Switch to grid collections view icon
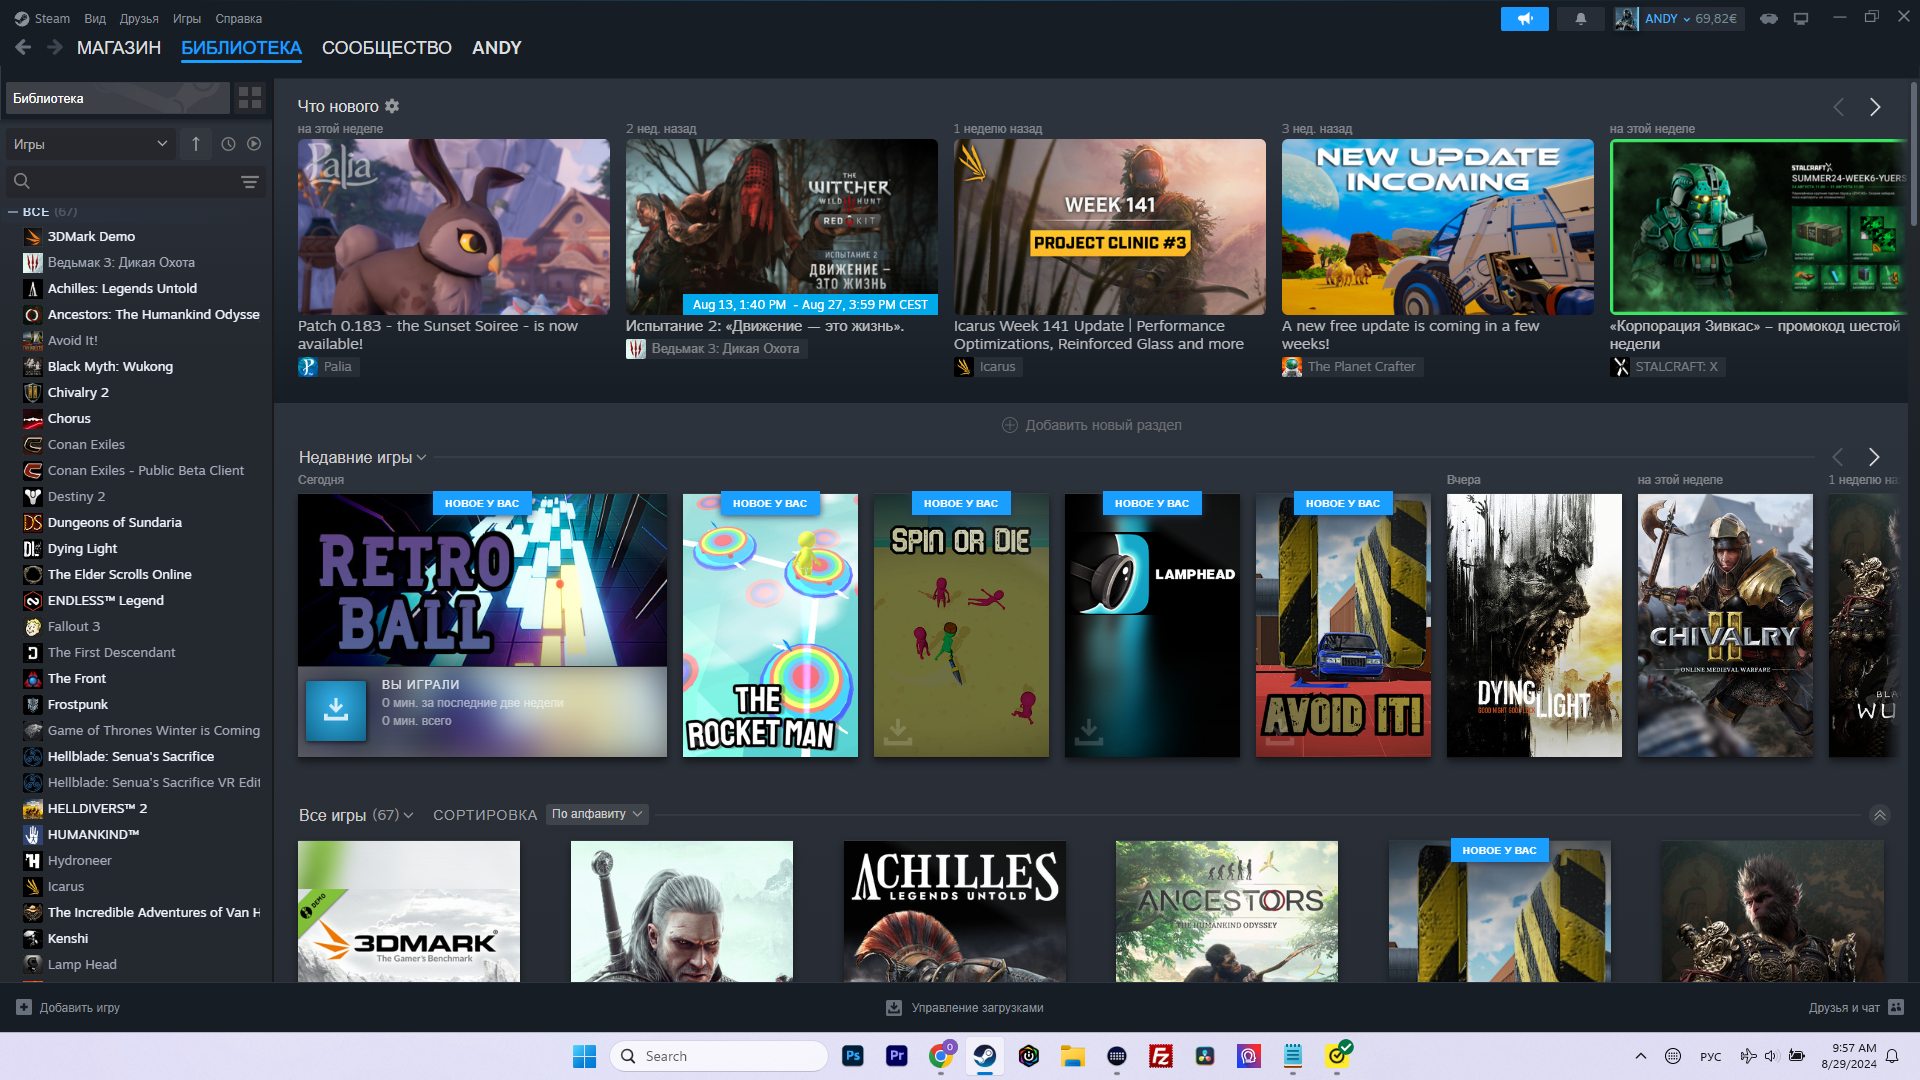The height and width of the screenshot is (1080, 1920). click(250, 98)
